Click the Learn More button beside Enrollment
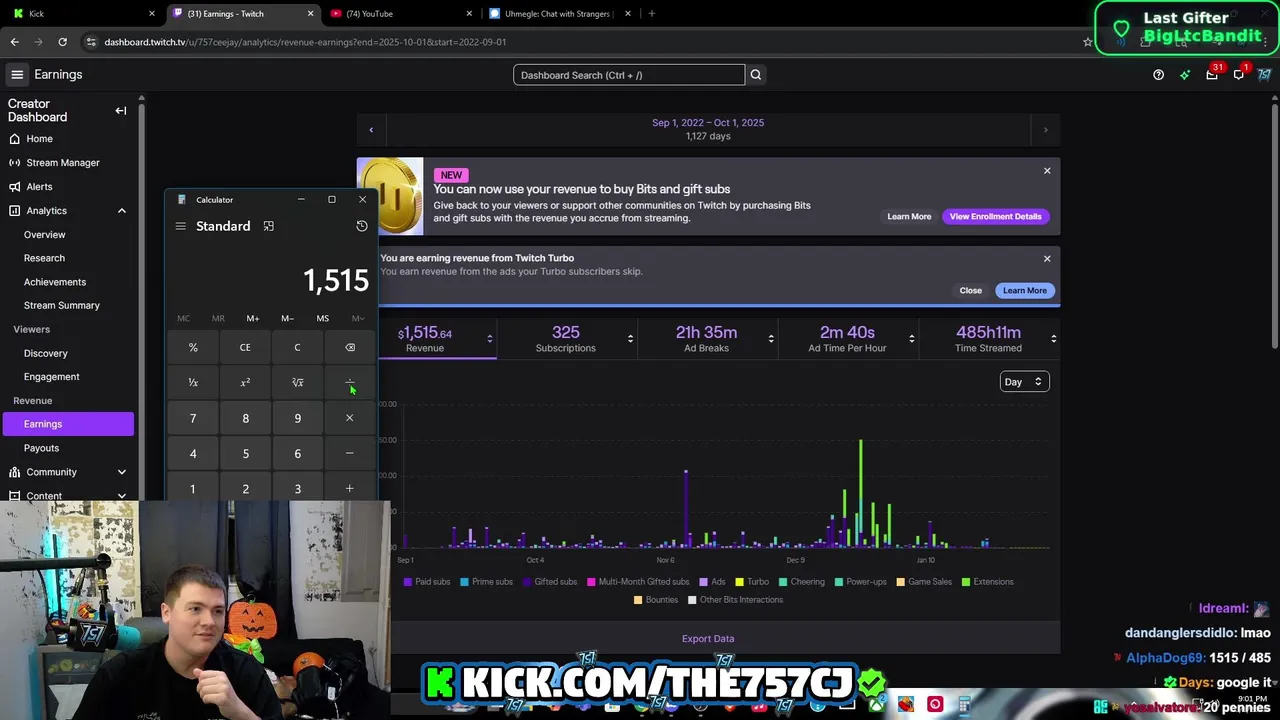 coord(909,216)
